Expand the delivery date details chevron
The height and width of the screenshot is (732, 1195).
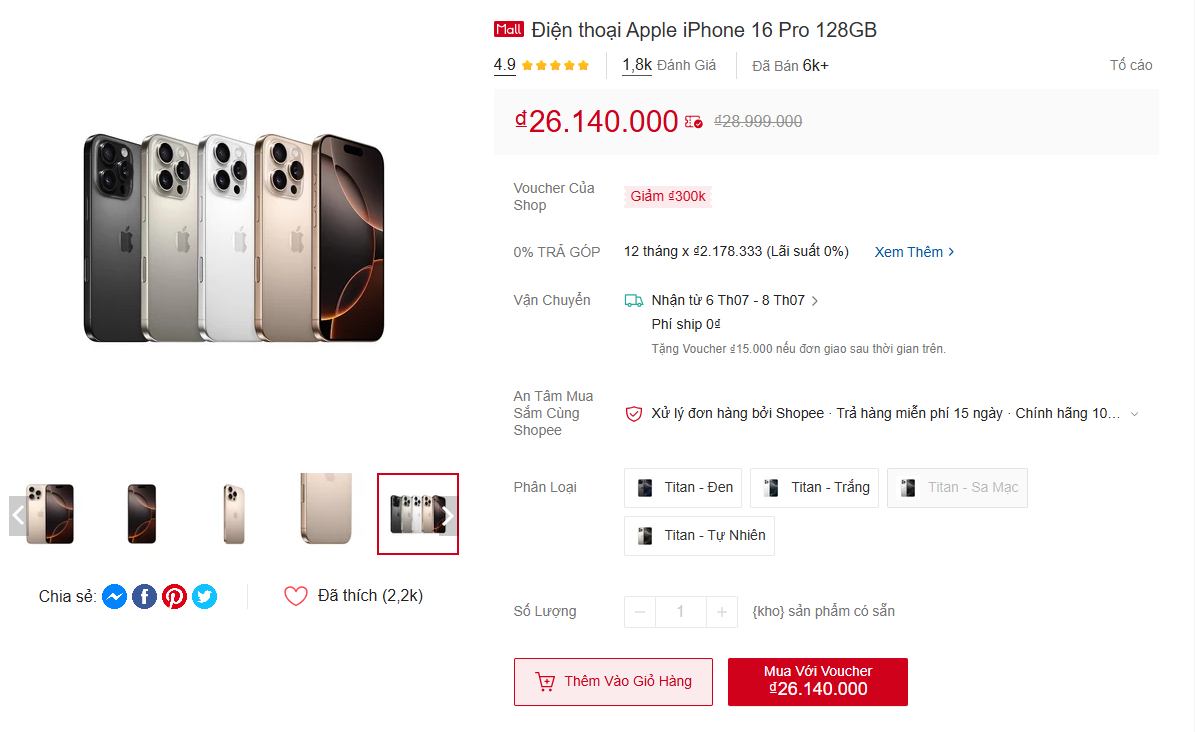click(x=816, y=300)
